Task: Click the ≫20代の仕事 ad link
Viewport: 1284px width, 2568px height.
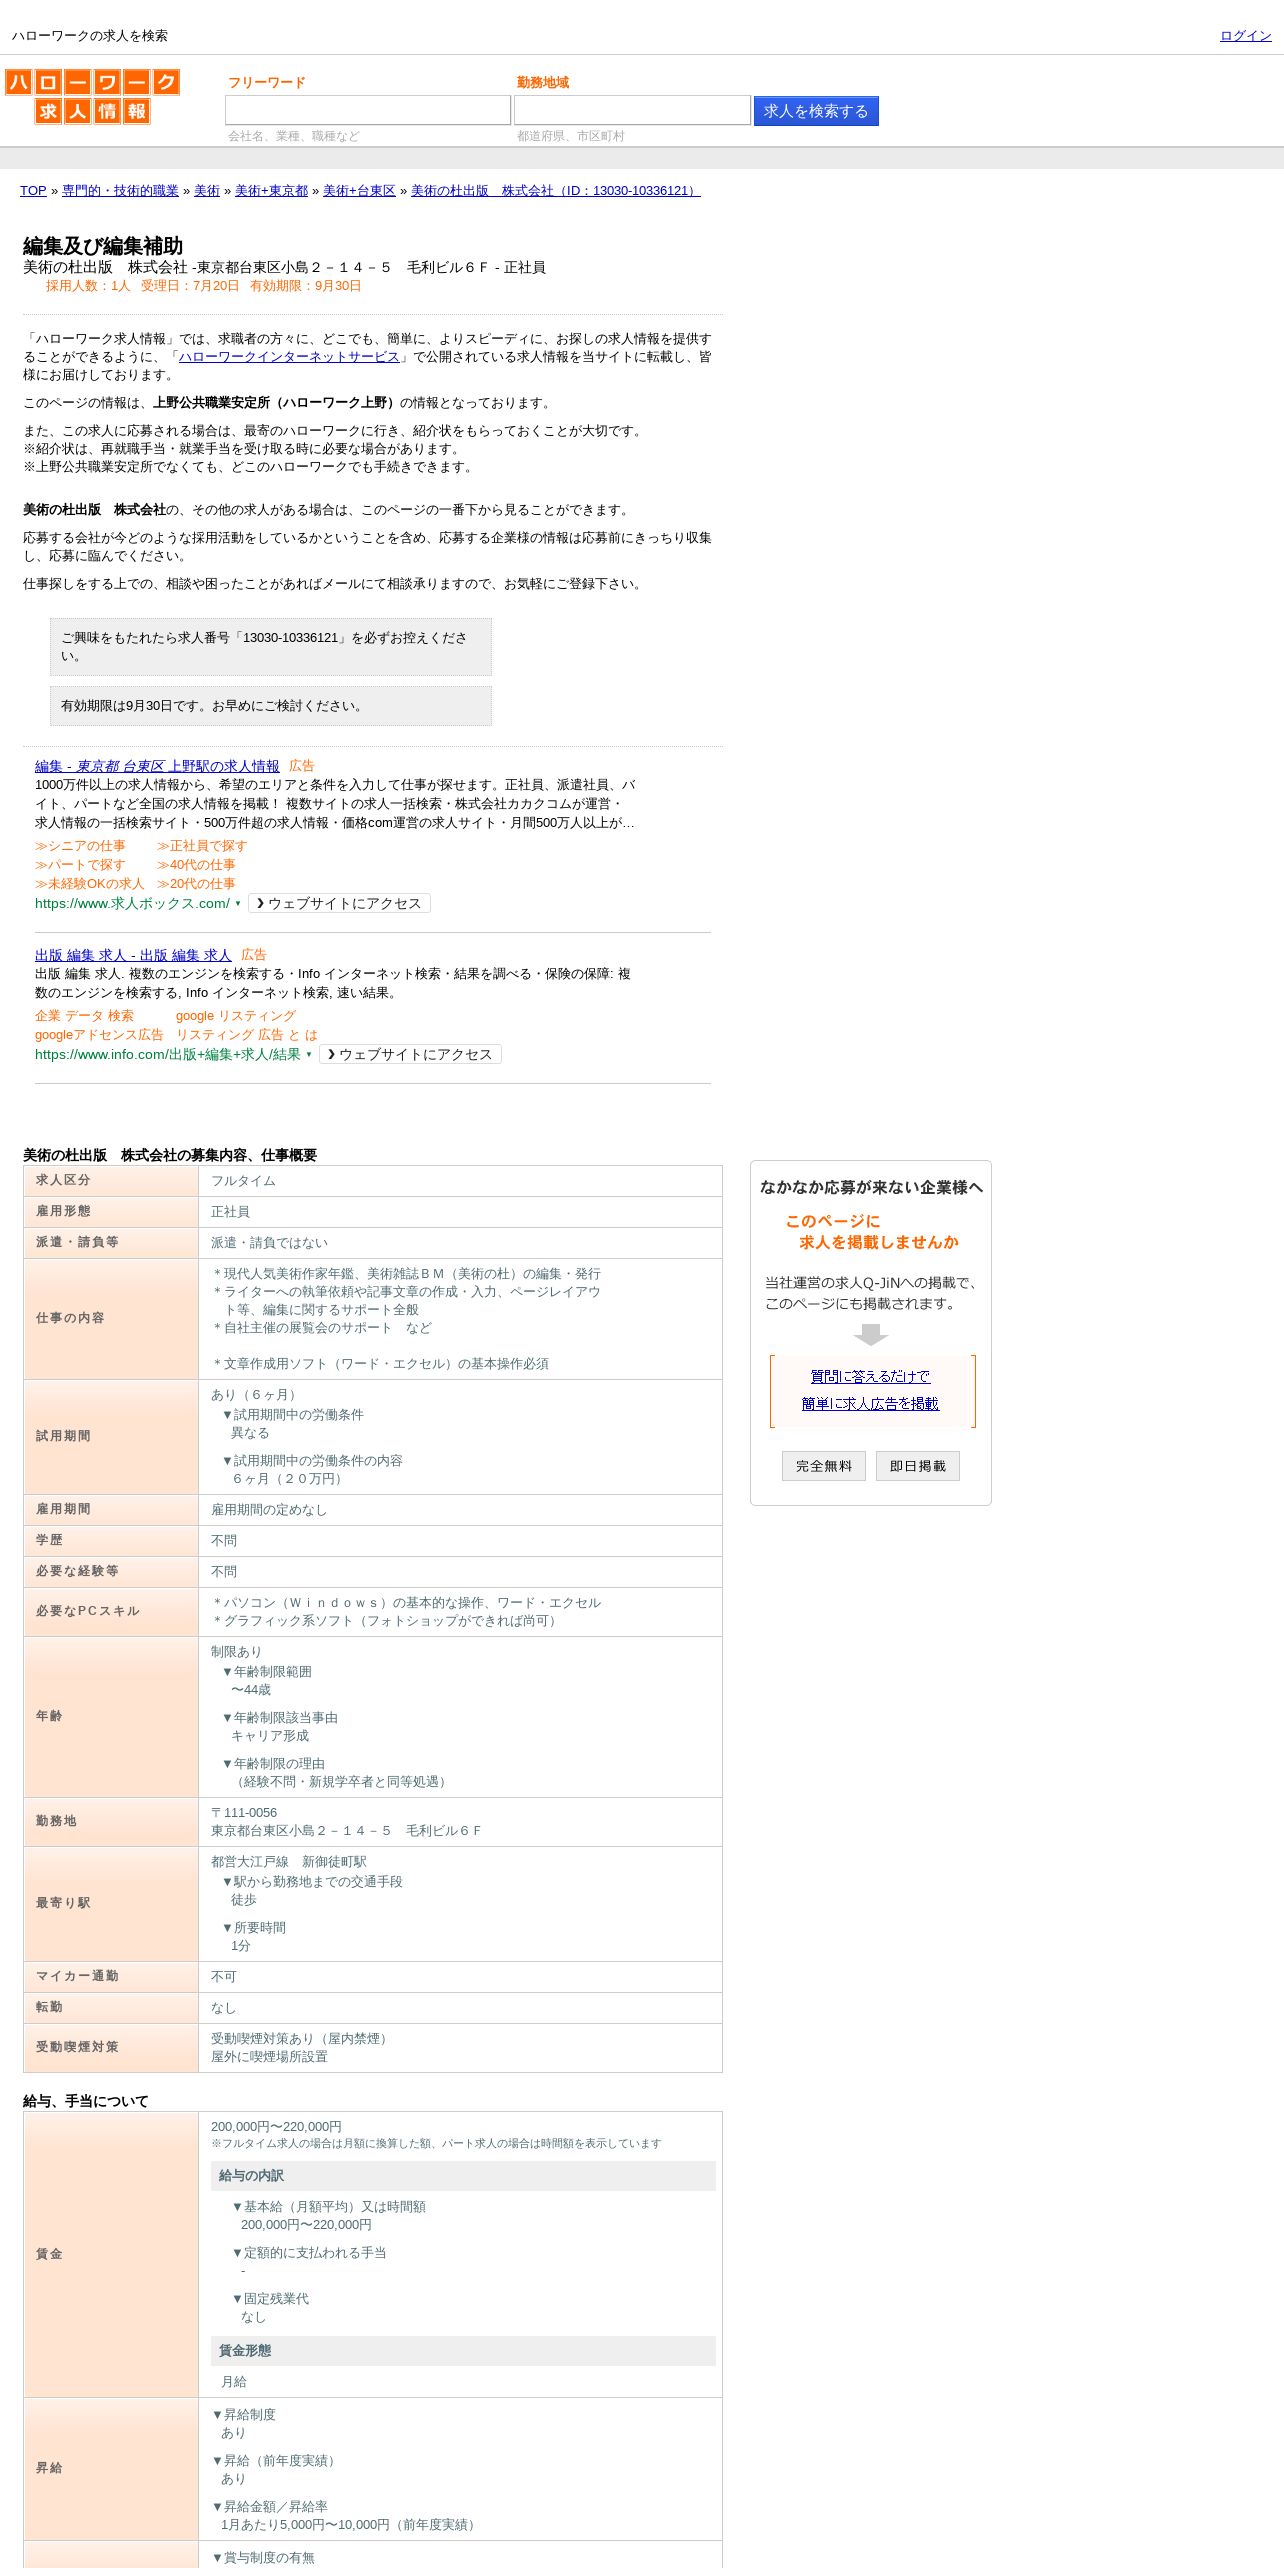Action: tap(196, 884)
